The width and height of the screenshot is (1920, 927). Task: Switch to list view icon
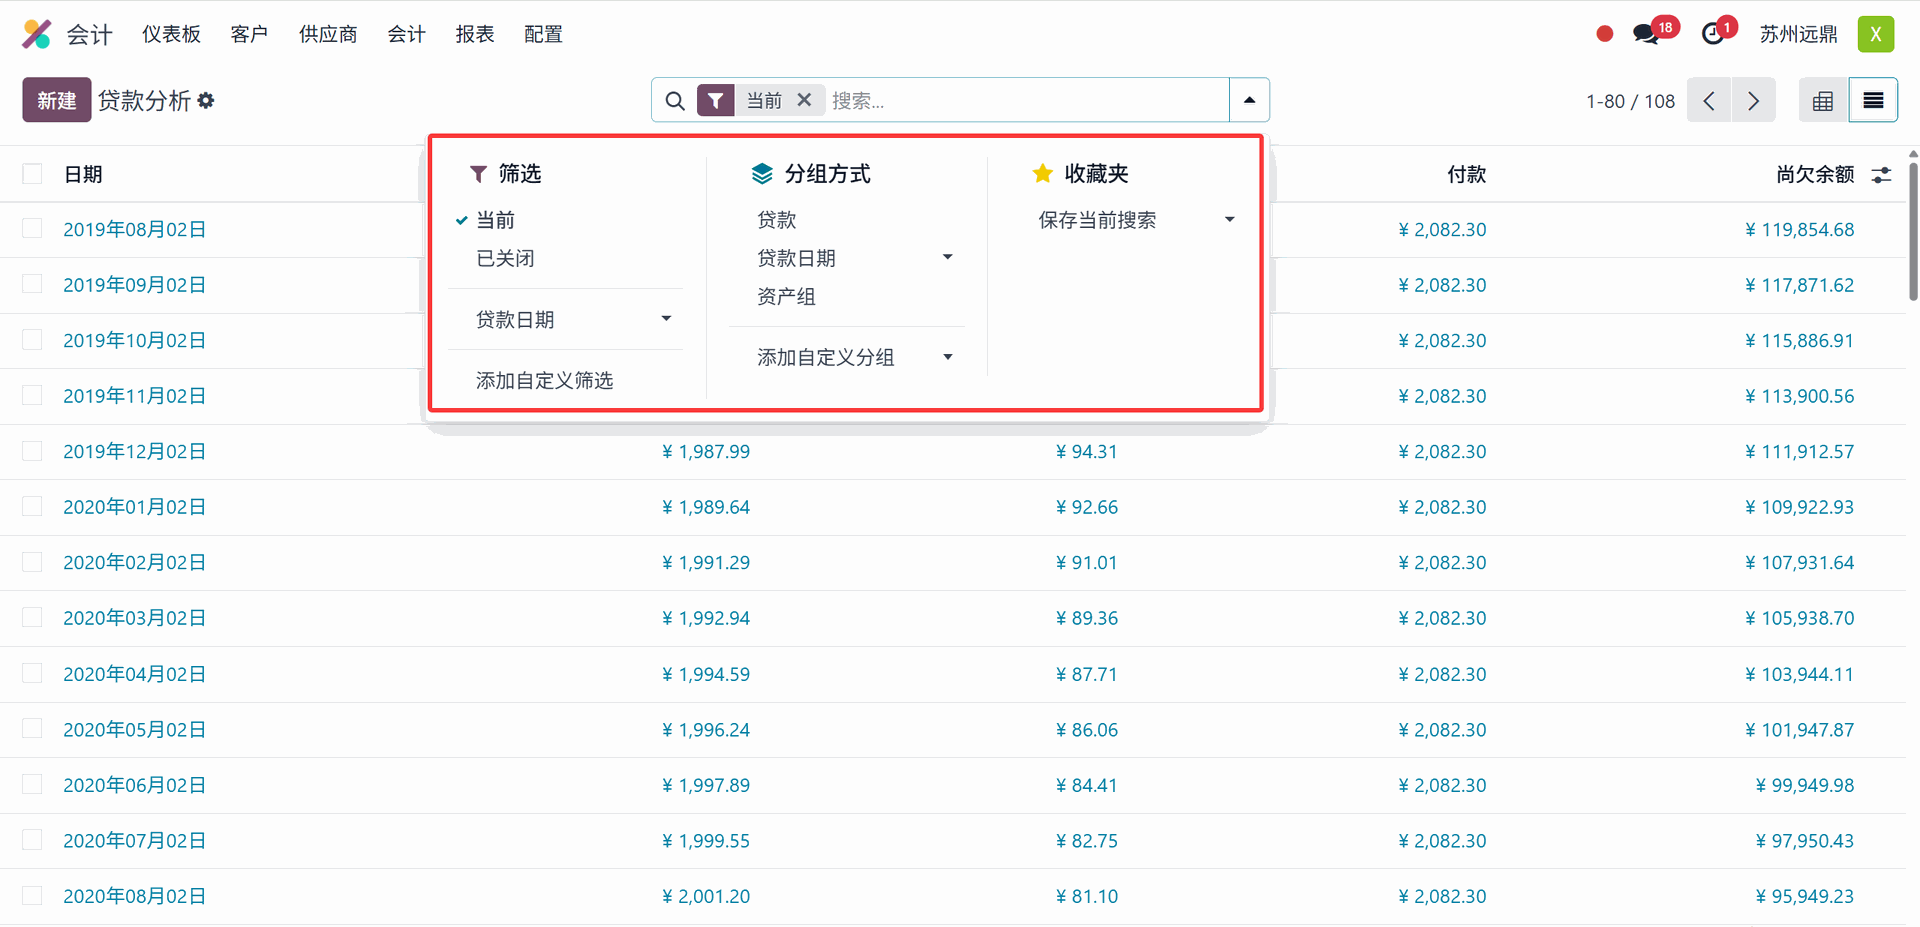1873,101
